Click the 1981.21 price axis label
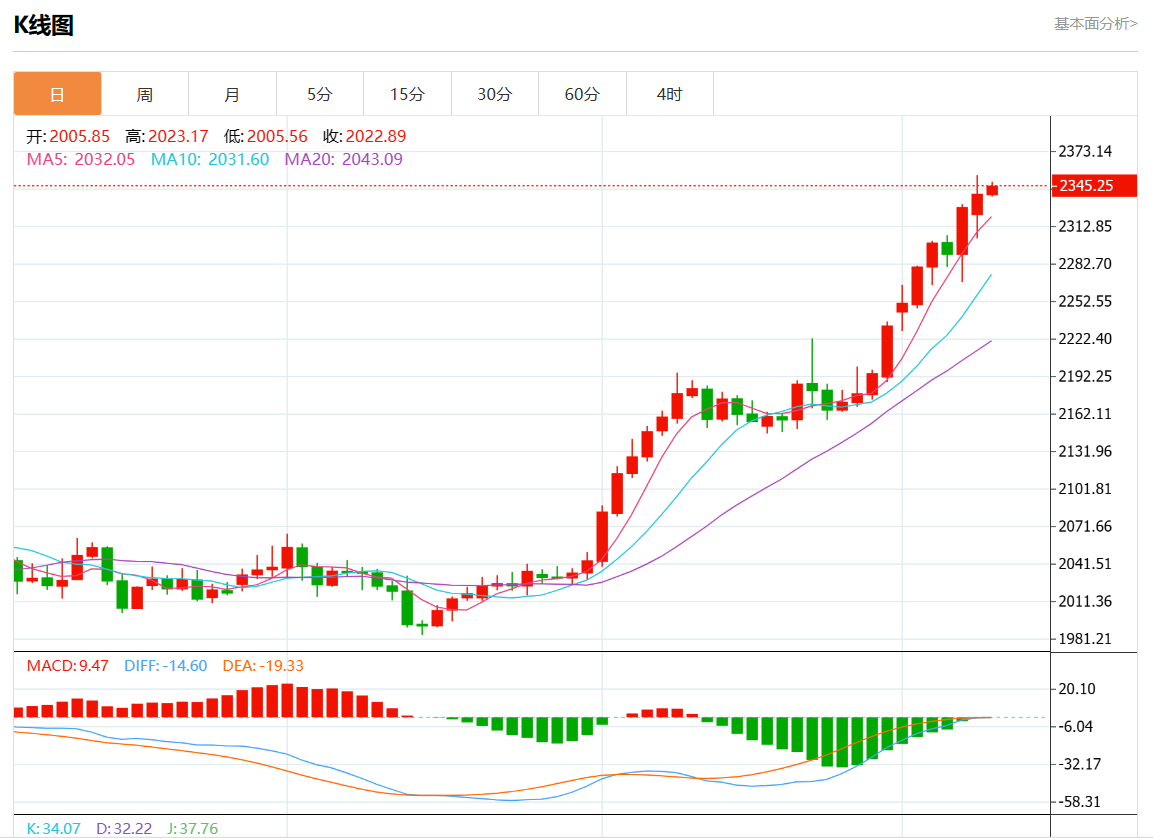The height and width of the screenshot is (838, 1153). point(1085,639)
